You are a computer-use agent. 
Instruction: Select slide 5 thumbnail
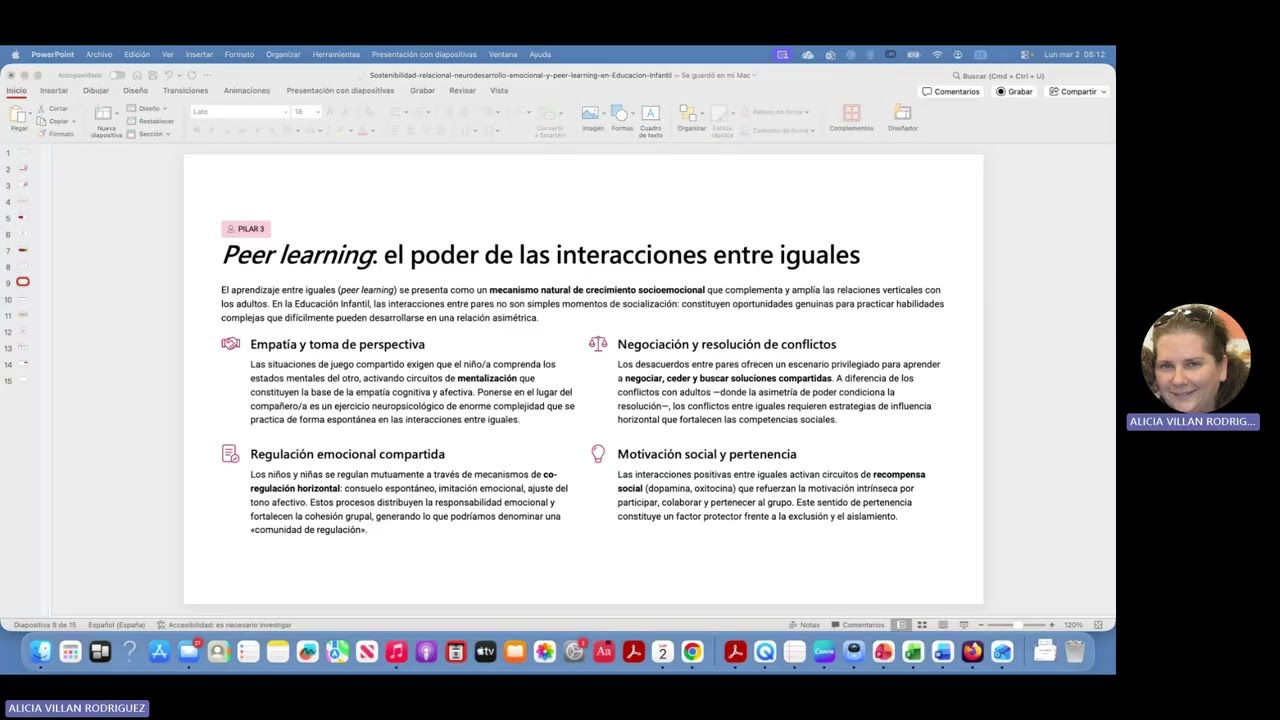coord(22,217)
